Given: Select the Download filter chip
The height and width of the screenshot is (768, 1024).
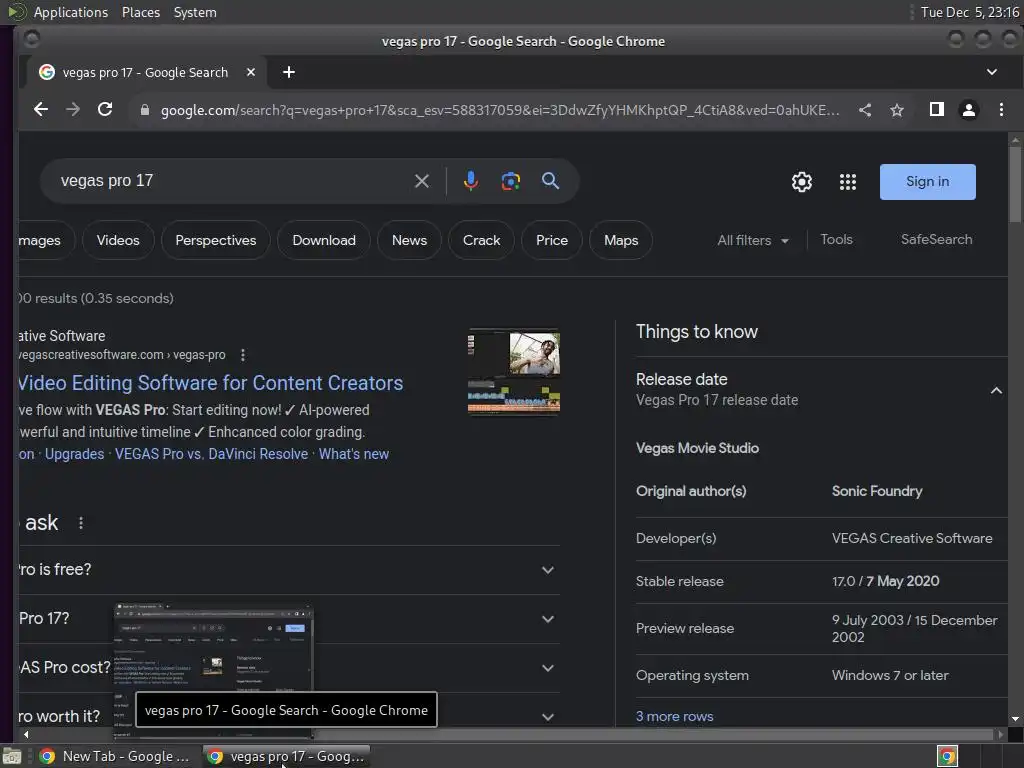Looking at the screenshot, I should pos(324,240).
